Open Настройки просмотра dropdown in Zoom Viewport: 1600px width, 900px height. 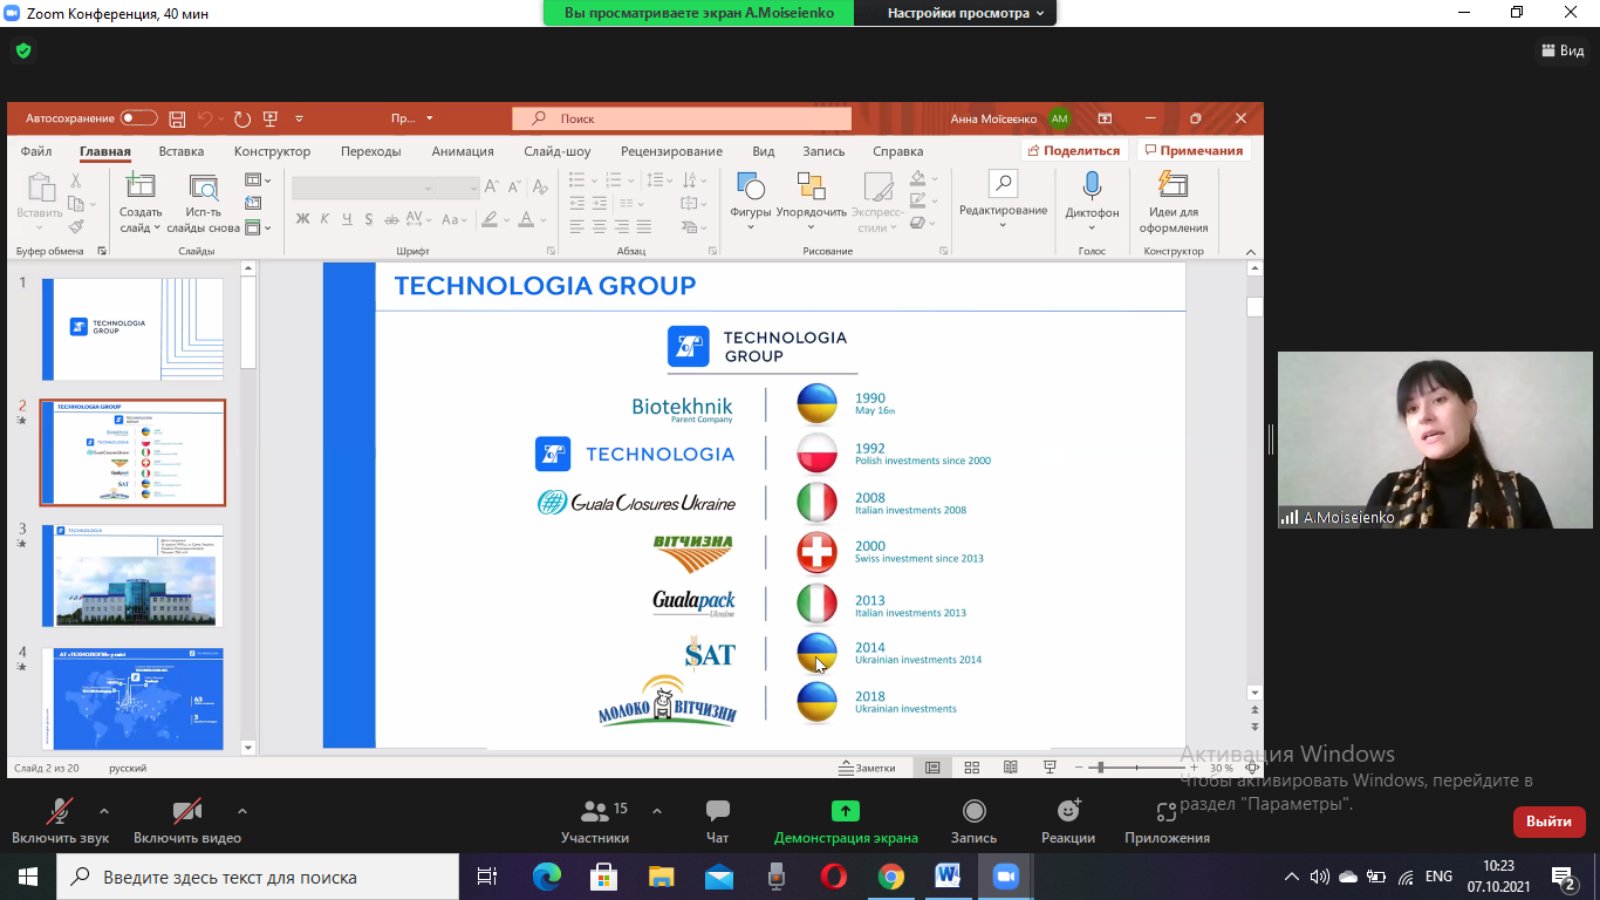pyautogui.click(x=964, y=13)
